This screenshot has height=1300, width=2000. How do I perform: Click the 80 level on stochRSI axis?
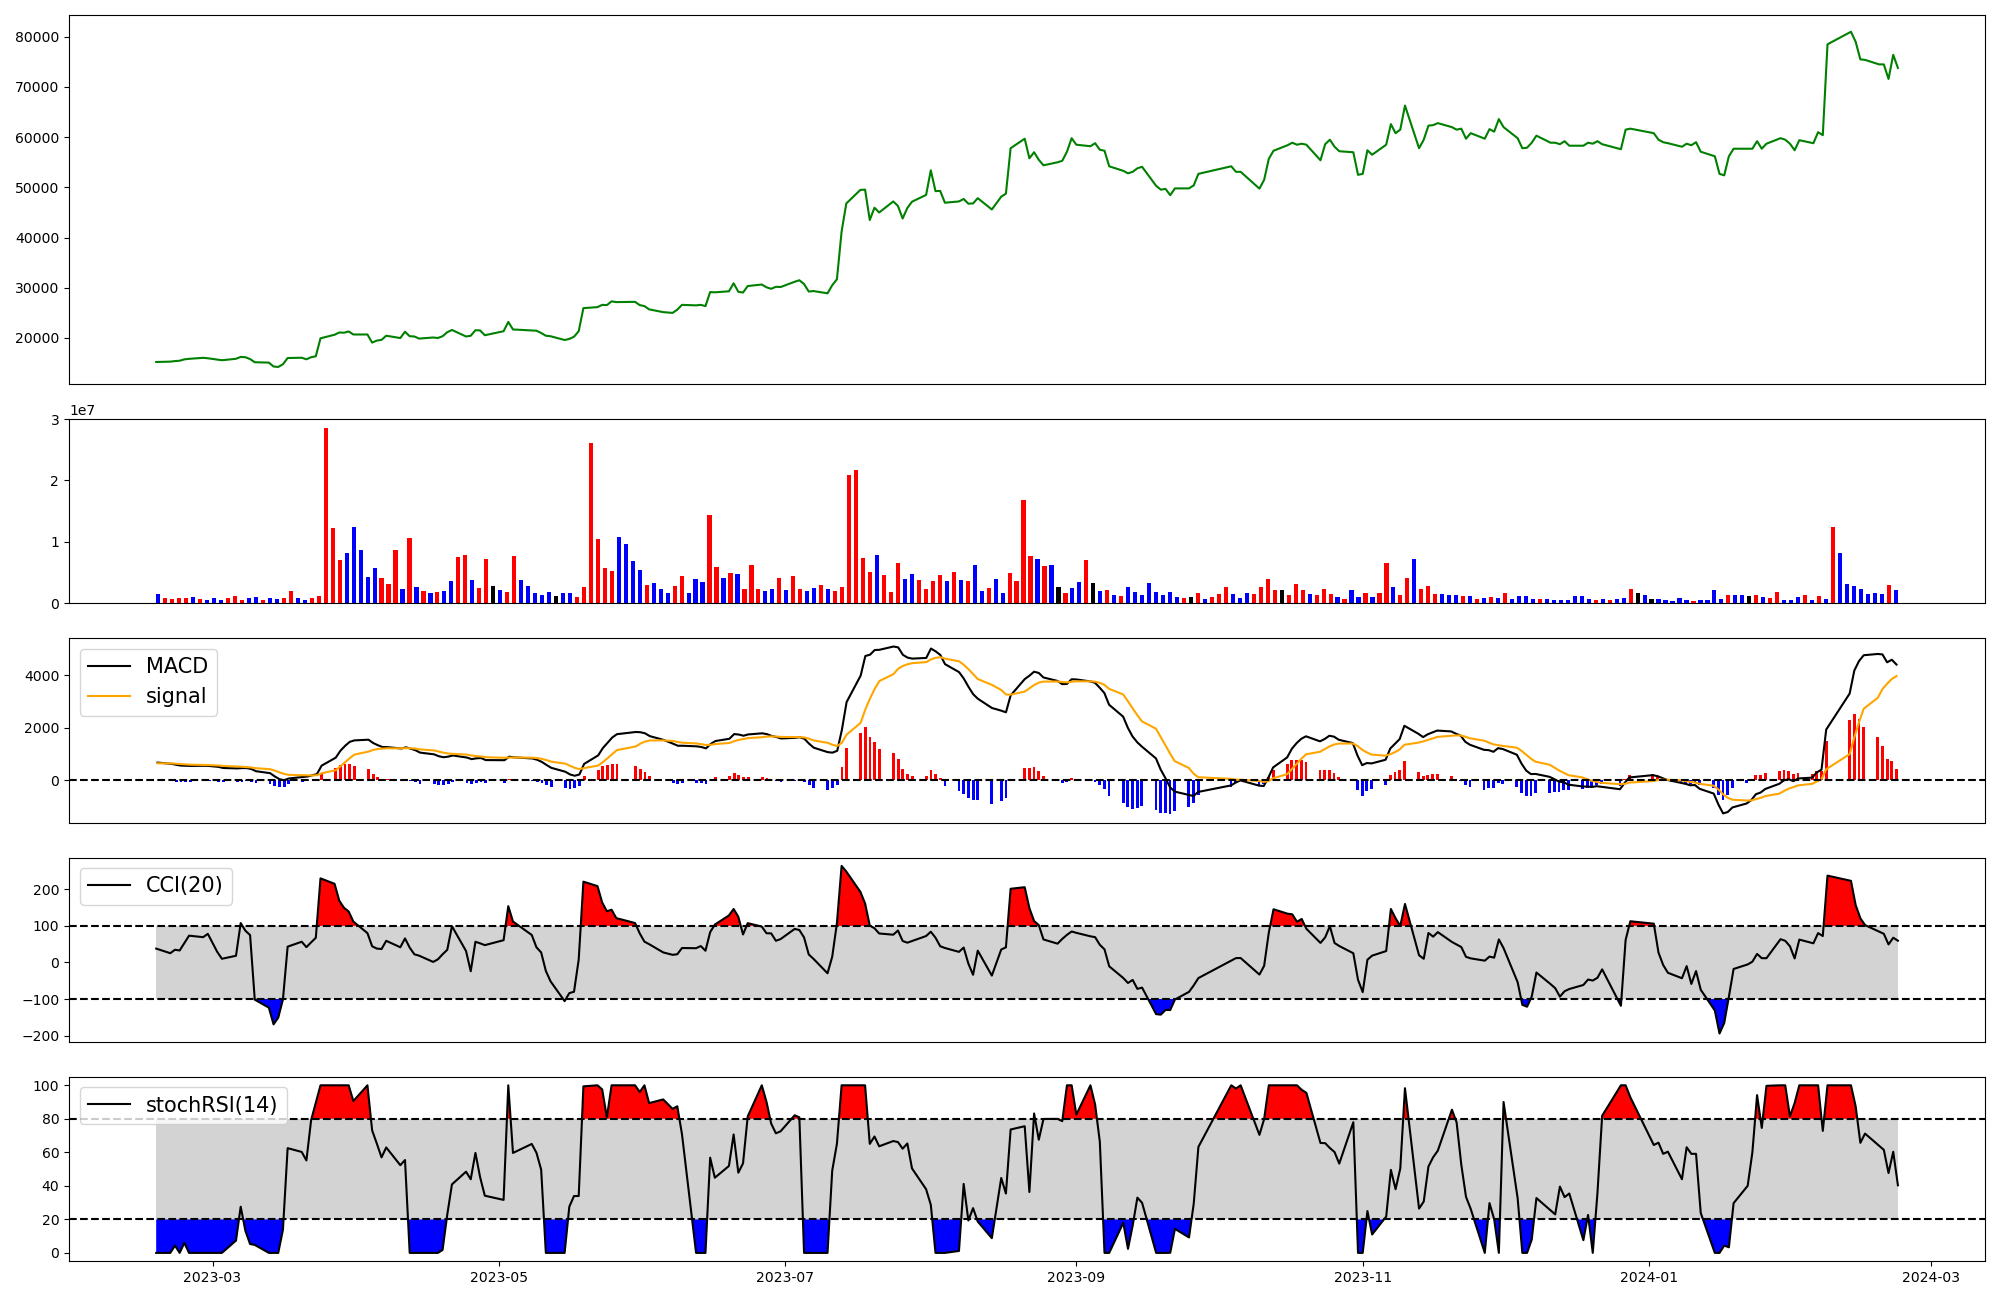[x=49, y=1119]
